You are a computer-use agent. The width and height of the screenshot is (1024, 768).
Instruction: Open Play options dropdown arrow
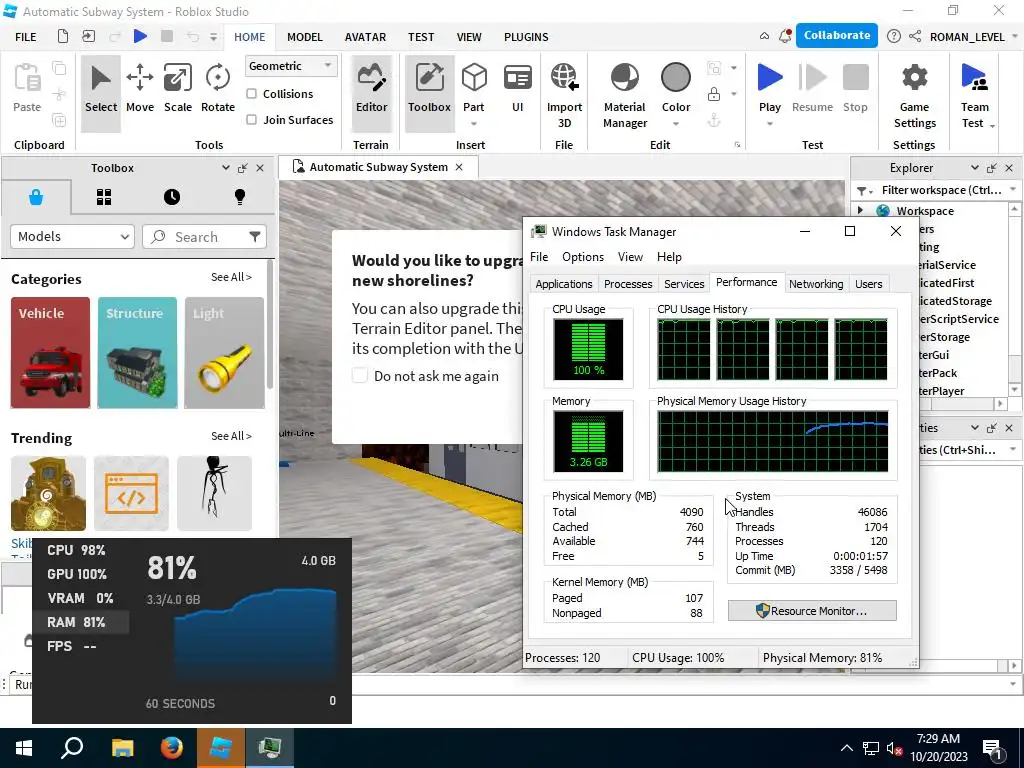point(770,123)
